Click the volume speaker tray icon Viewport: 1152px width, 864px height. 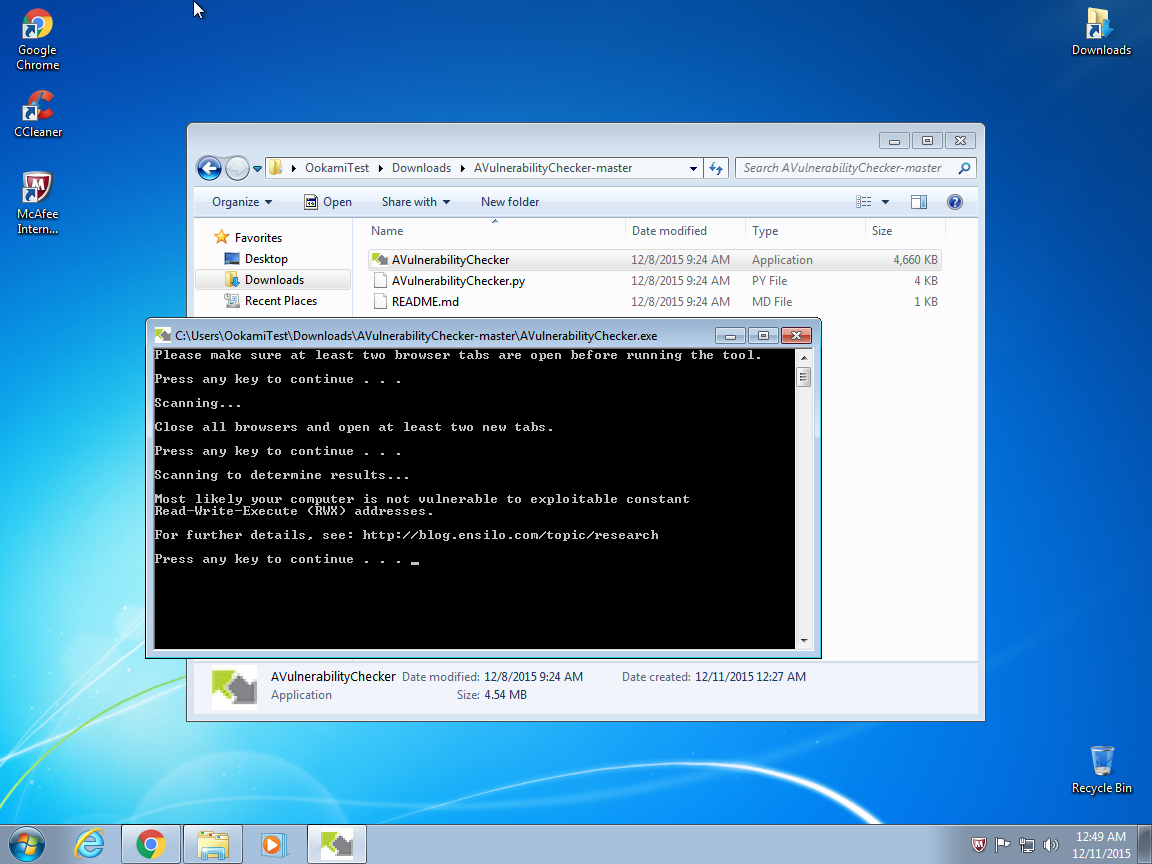click(x=1049, y=845)
